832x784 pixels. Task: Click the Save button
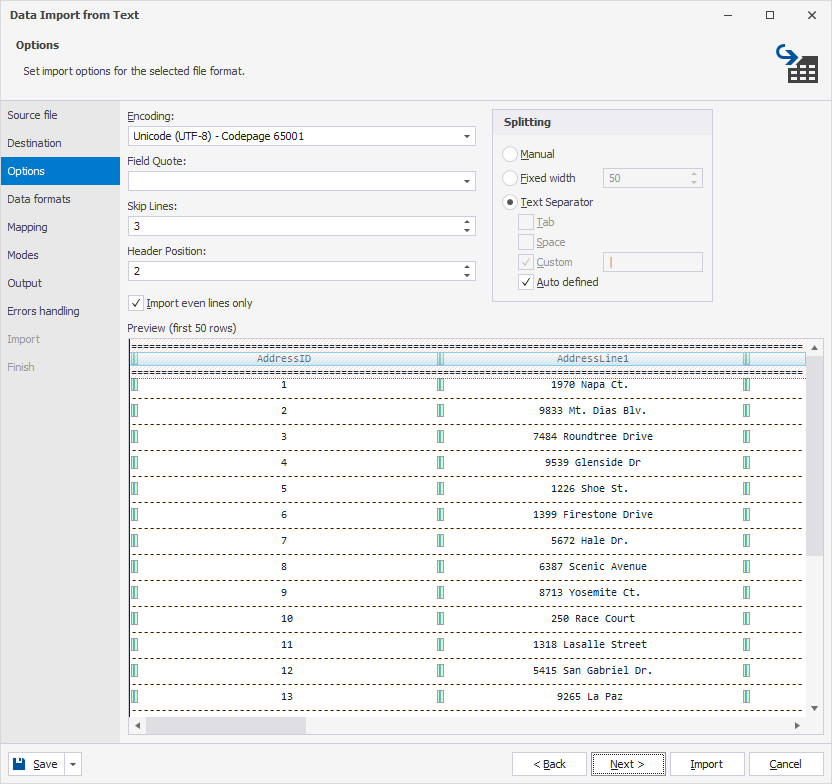(37, 764)
